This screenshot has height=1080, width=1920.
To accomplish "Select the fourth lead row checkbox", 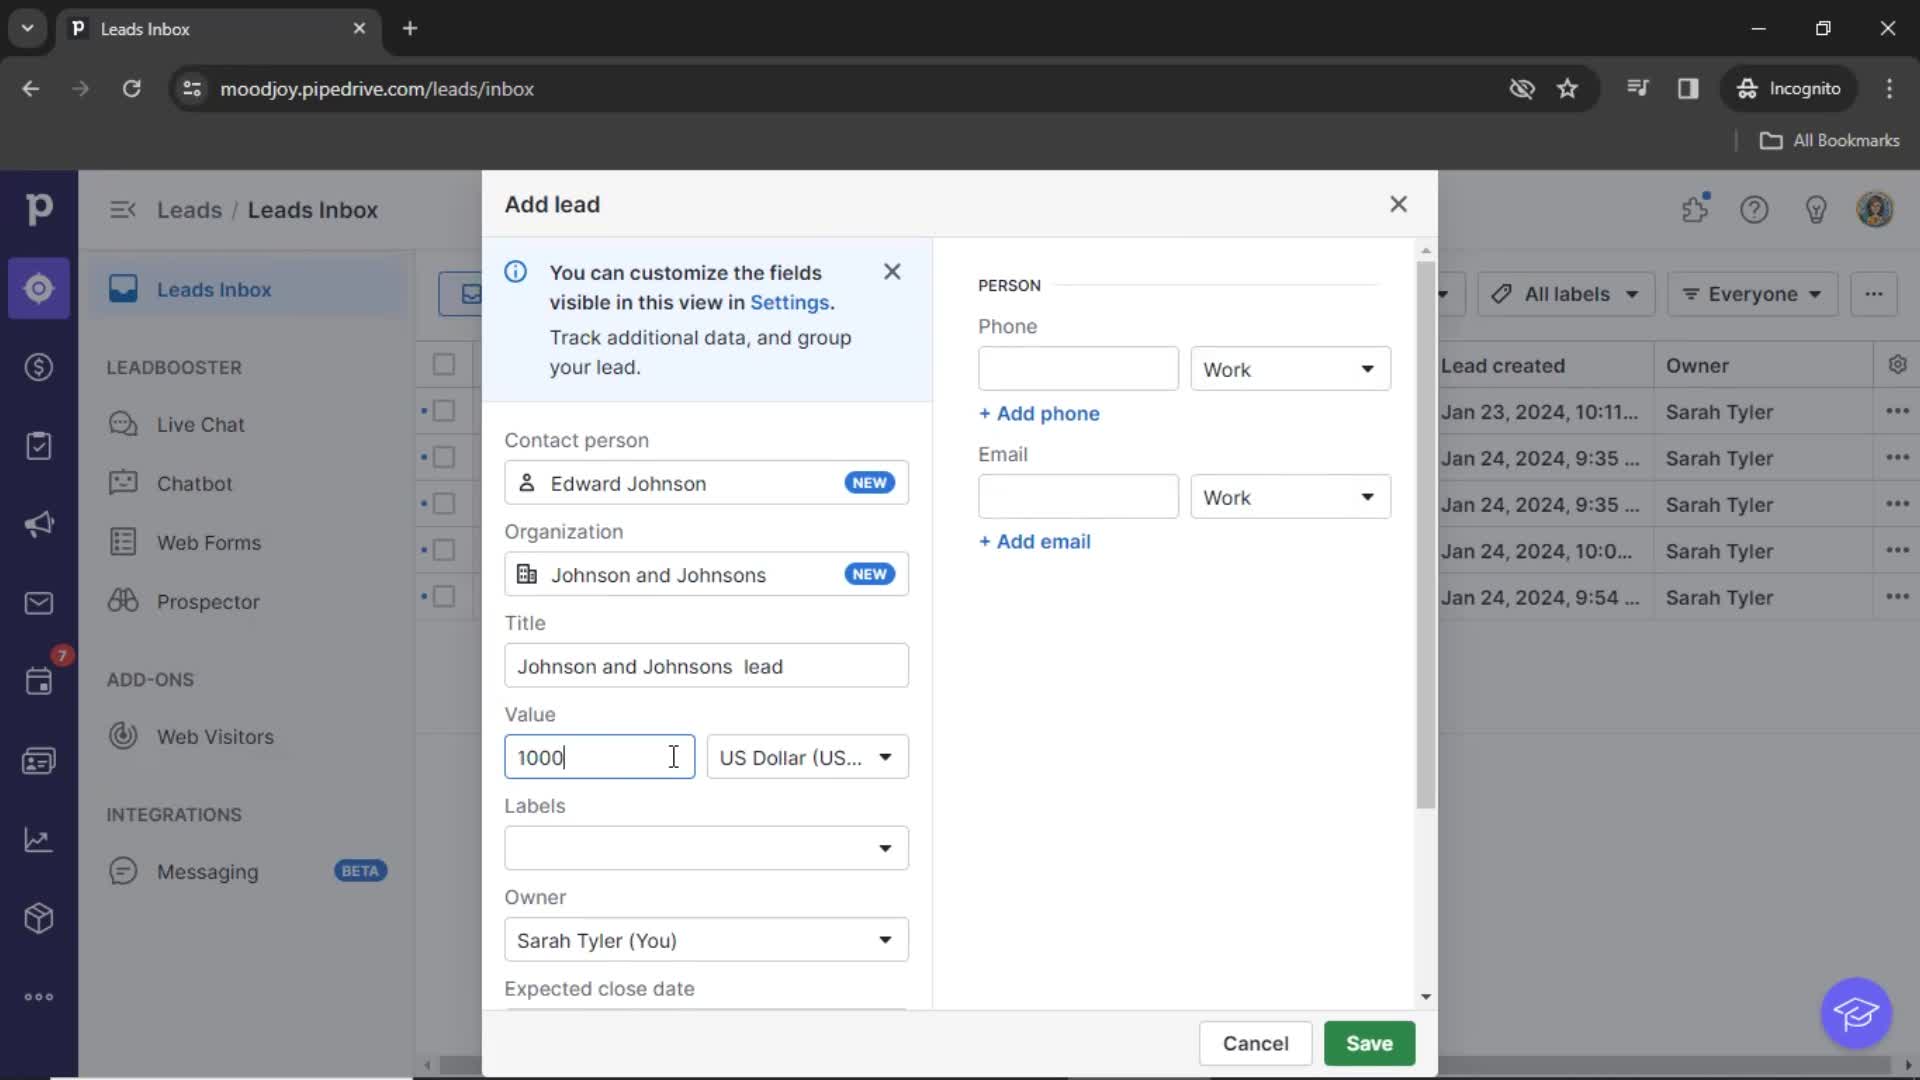I will pos(444,550).
